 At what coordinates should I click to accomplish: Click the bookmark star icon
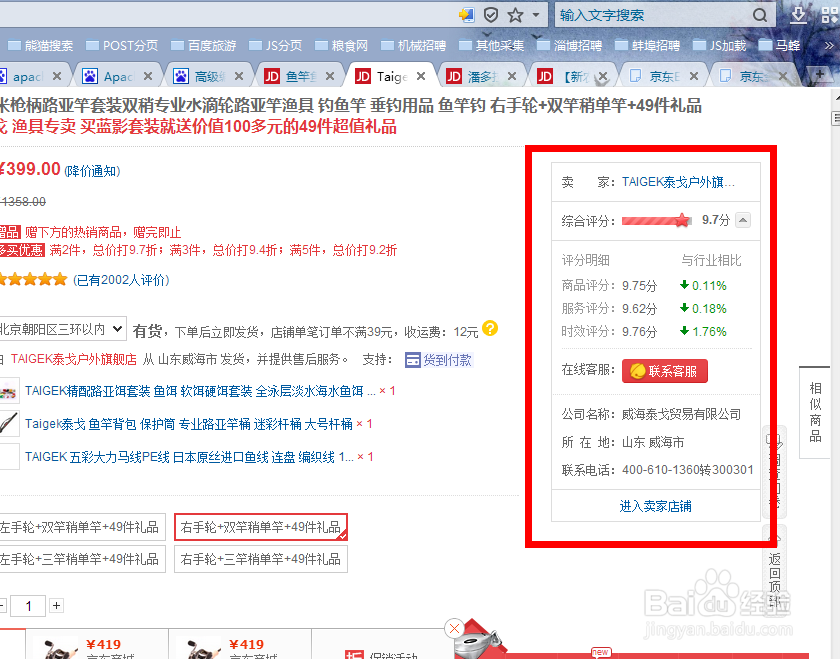515,15
